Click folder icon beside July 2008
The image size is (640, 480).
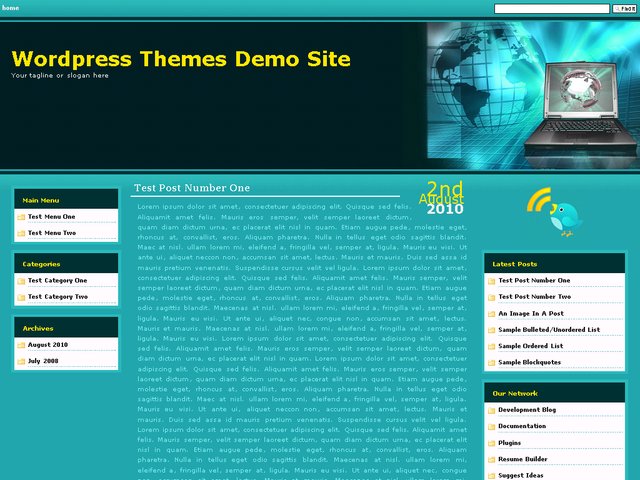(x=21, y=362)
